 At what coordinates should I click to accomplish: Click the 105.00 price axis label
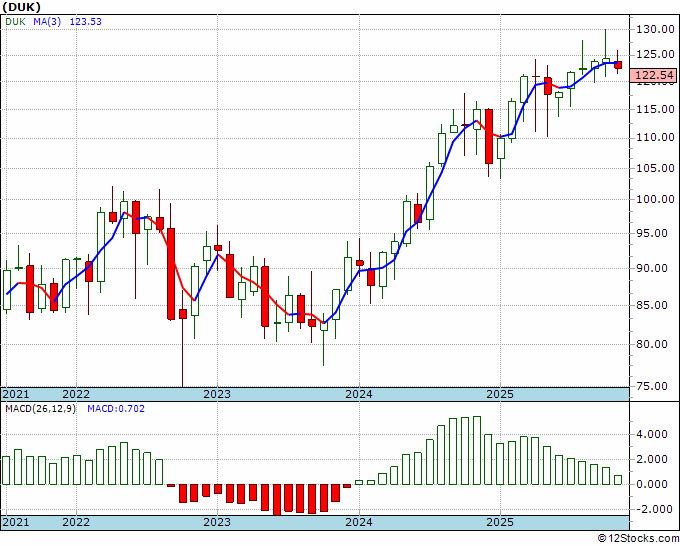click(x=655, y=168)
